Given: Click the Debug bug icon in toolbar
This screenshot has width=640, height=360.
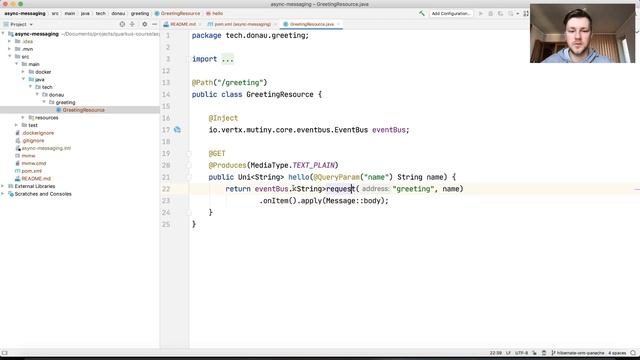Looking at the screenshot, I should [491, 13].
